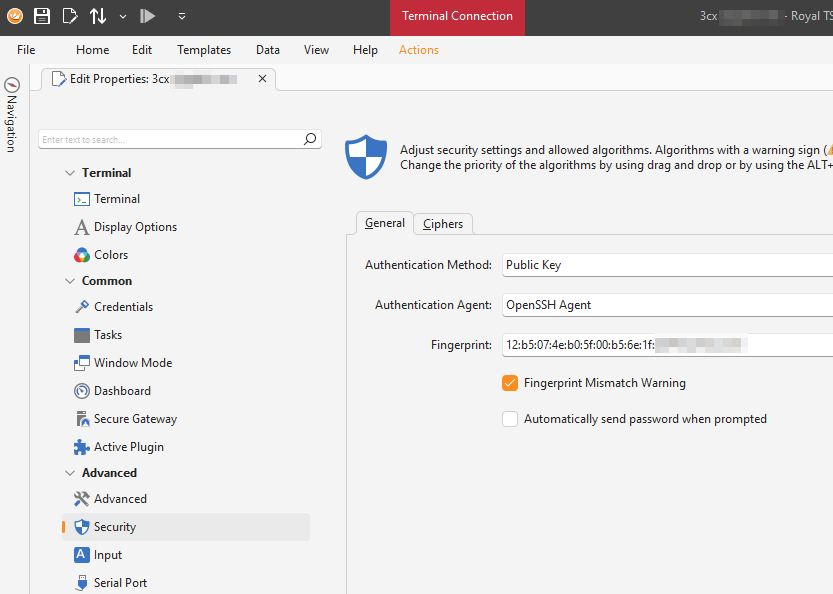
Task: Open the Templates menu
Action: point(204,50)
